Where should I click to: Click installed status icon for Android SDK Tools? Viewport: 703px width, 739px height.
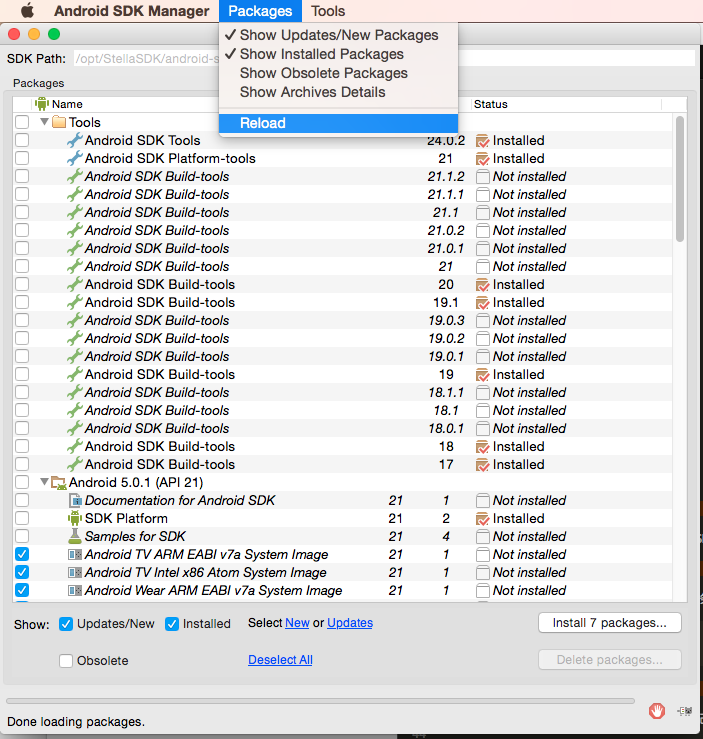click(482, 140)
